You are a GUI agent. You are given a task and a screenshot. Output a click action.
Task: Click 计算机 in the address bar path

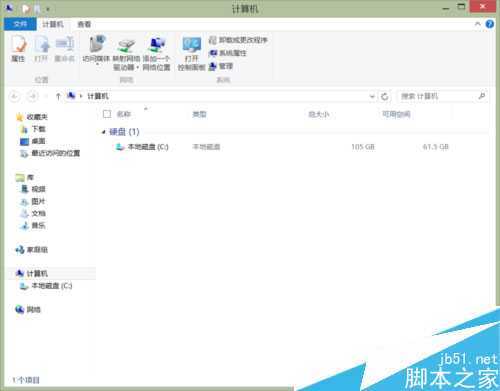point(98,96)
